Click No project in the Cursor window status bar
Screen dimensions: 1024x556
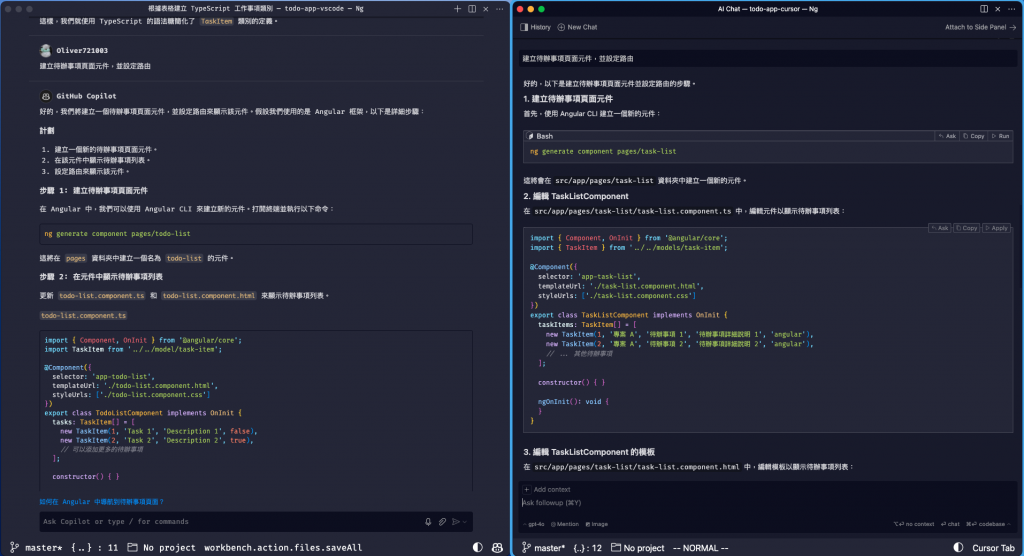637,548
